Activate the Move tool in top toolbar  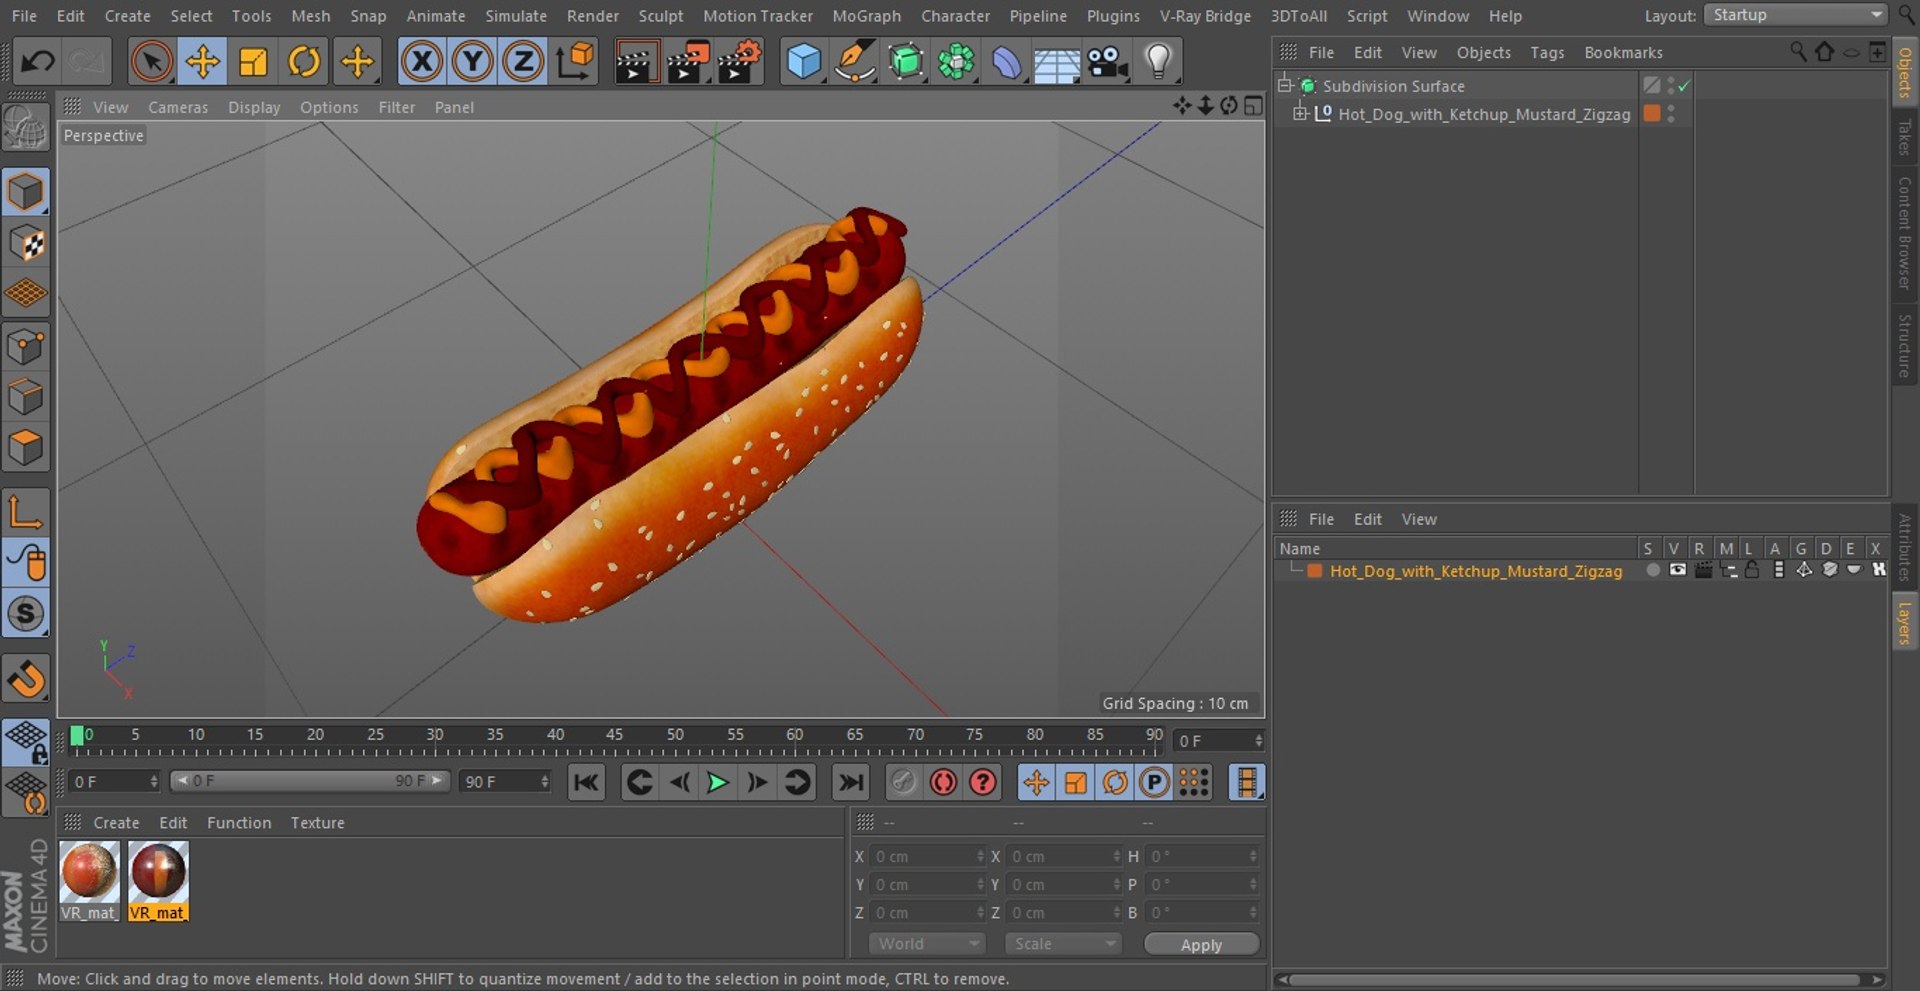(x=202, y=62)
